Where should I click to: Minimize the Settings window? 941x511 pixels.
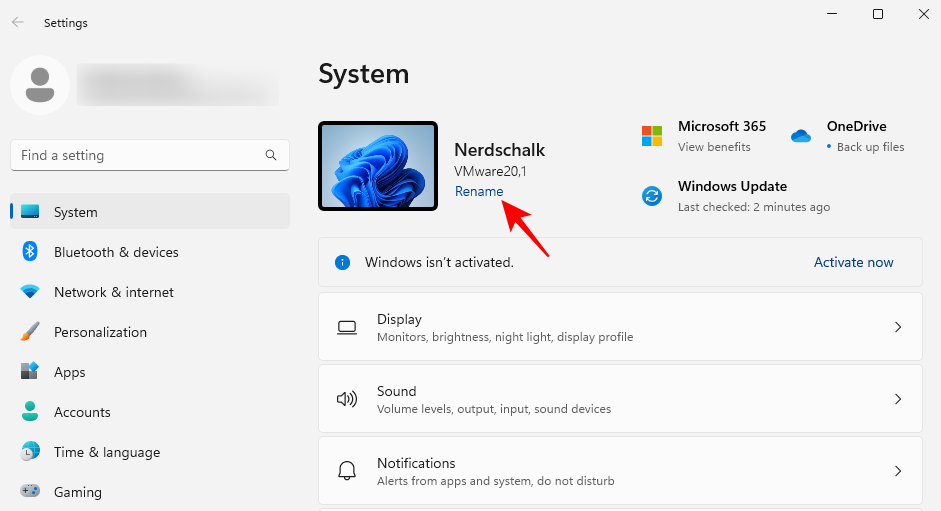[832, 14]
